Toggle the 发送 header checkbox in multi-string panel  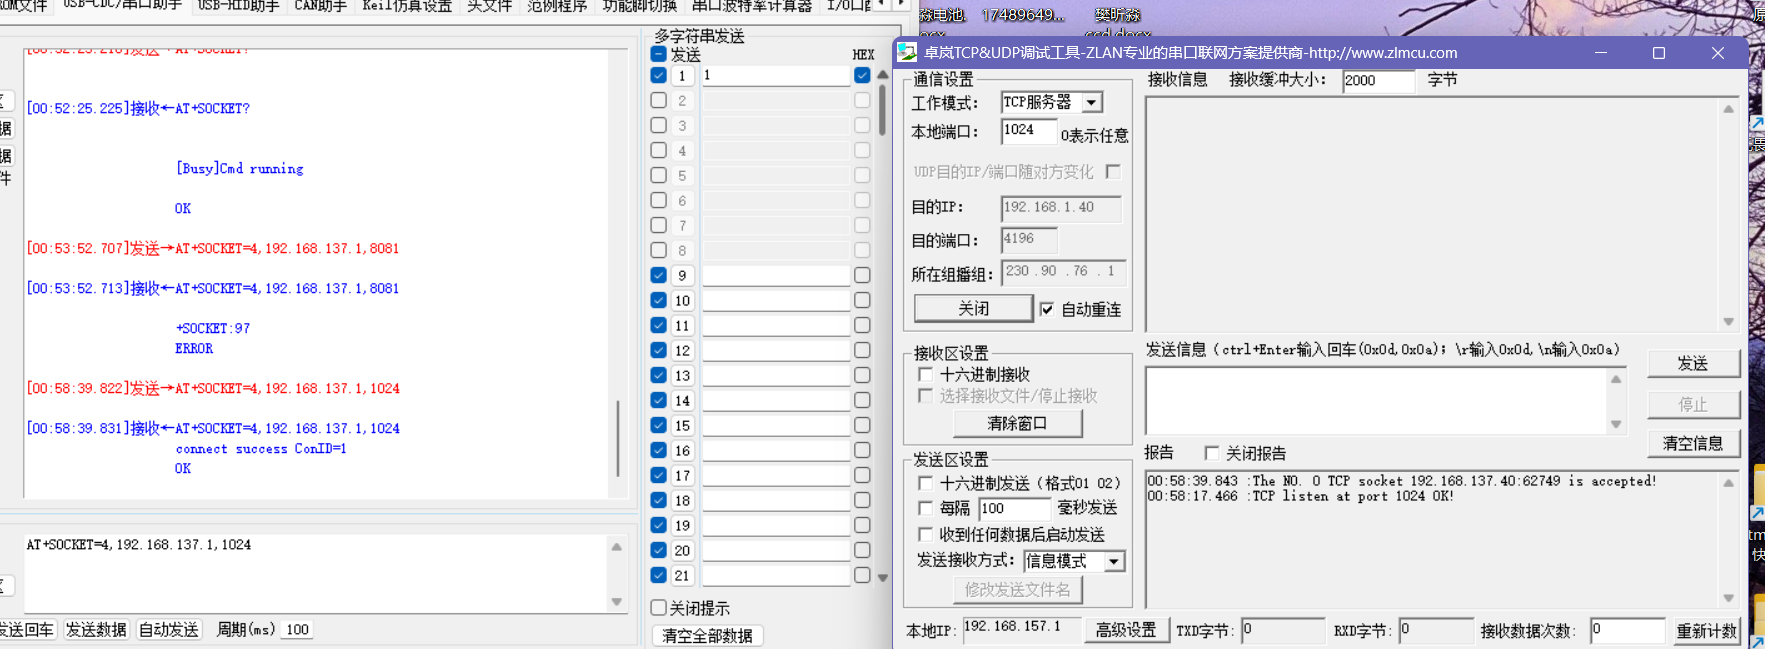[x=658, y=54]
